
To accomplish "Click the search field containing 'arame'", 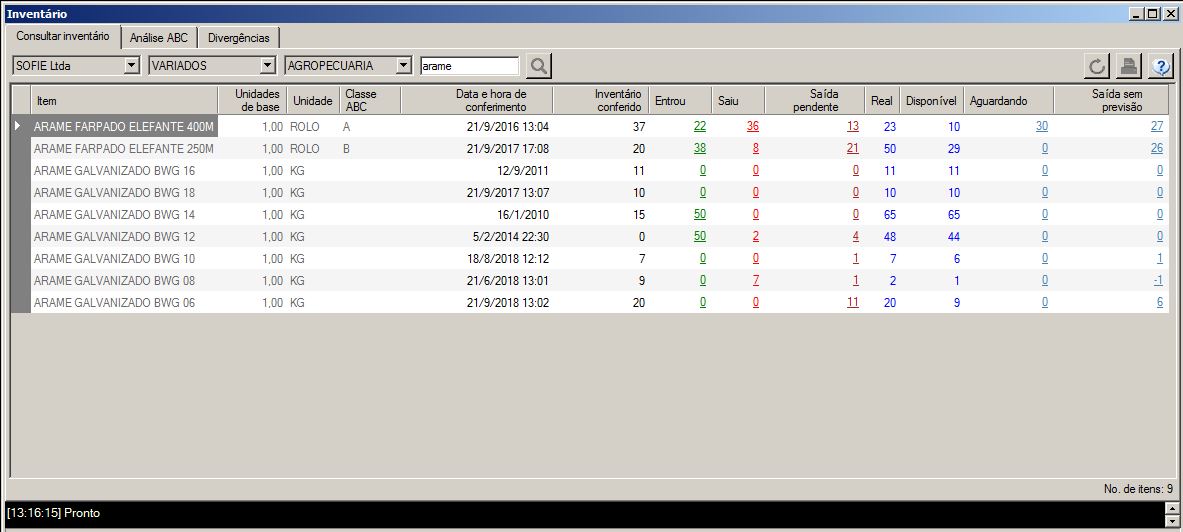I will (469, 66).
